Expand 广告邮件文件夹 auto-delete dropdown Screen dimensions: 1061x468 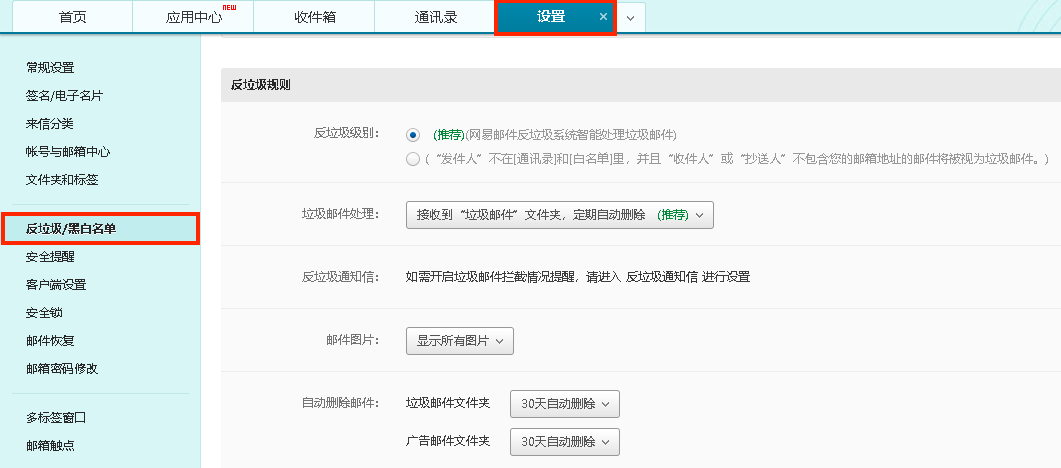tap(564, 442)
